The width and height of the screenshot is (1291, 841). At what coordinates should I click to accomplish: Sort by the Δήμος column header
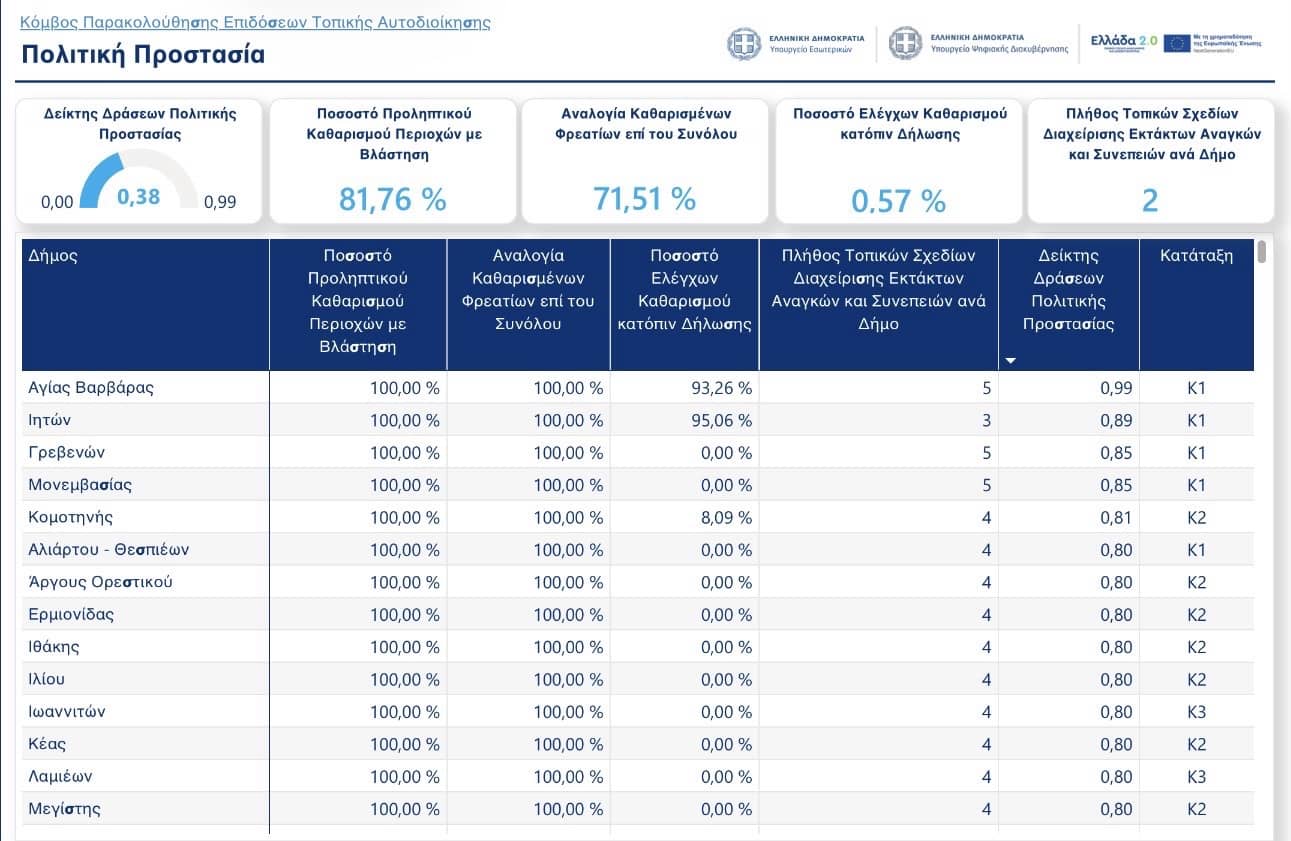coord(54,256)
